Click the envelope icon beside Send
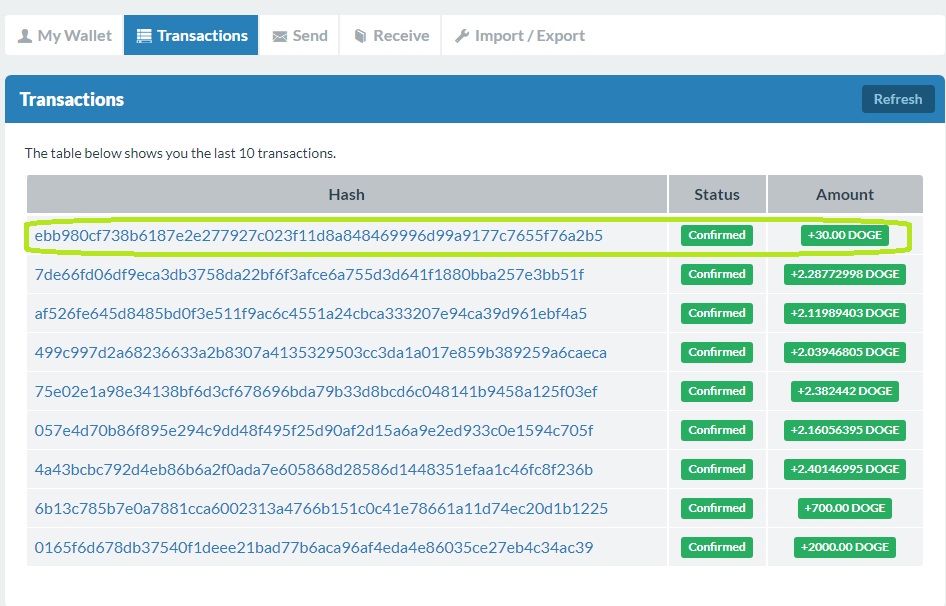The height and width of the screenshot is (606, 946). pos(279,37)
